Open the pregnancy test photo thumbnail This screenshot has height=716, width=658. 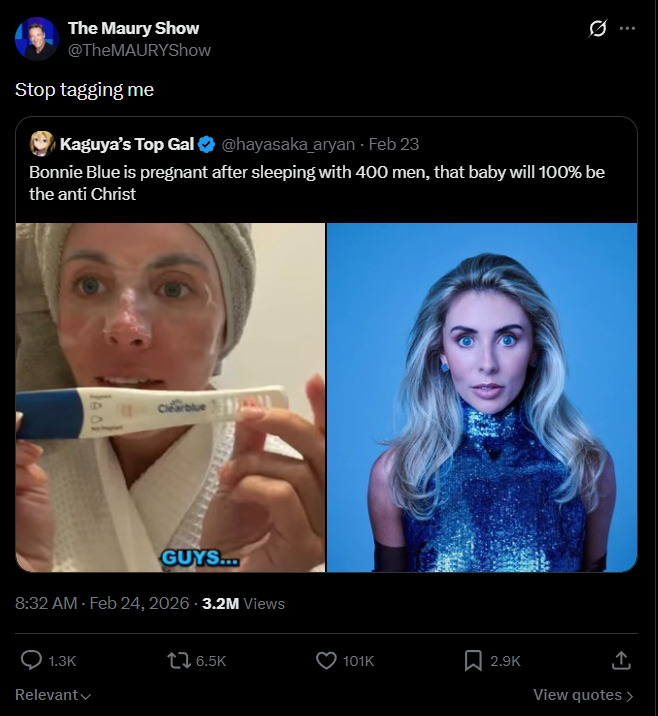pyautogui.click(x=170, y=397)
